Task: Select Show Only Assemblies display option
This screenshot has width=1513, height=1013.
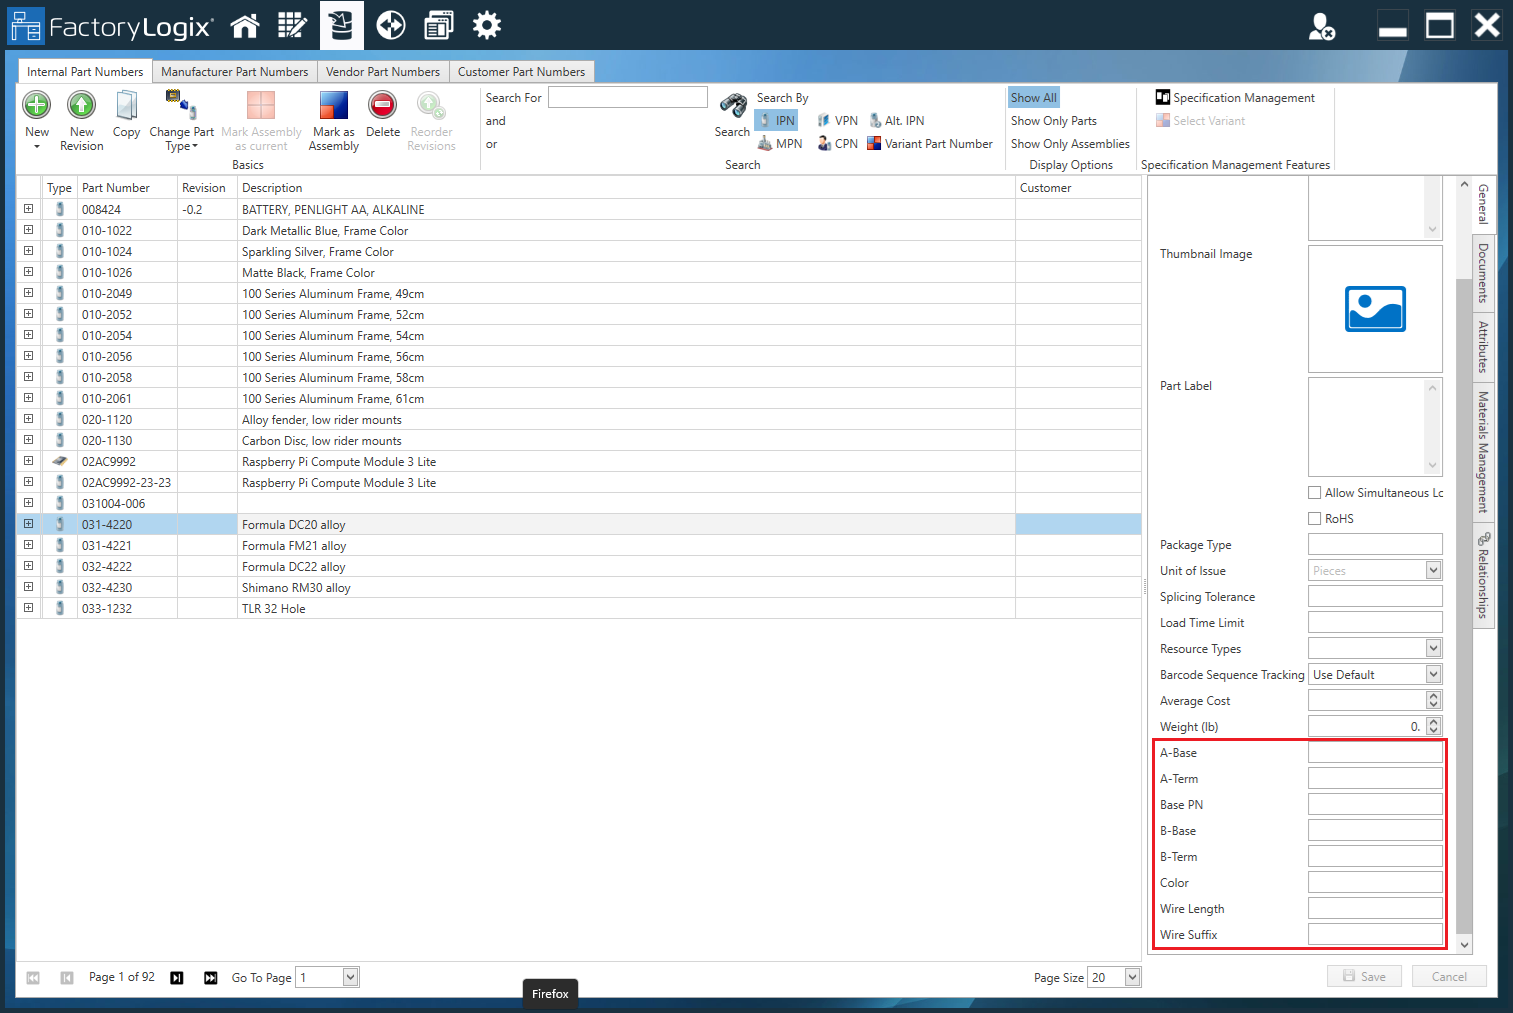Action: coord(1069,143)
